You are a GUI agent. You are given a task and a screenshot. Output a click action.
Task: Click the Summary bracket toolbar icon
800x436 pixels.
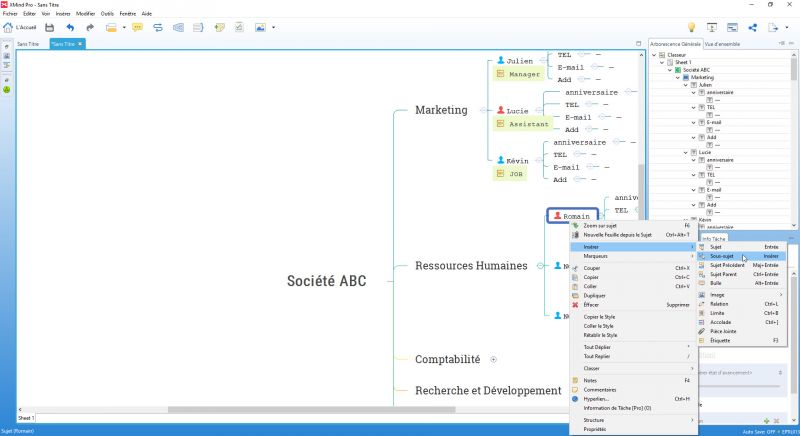(198, 28)
